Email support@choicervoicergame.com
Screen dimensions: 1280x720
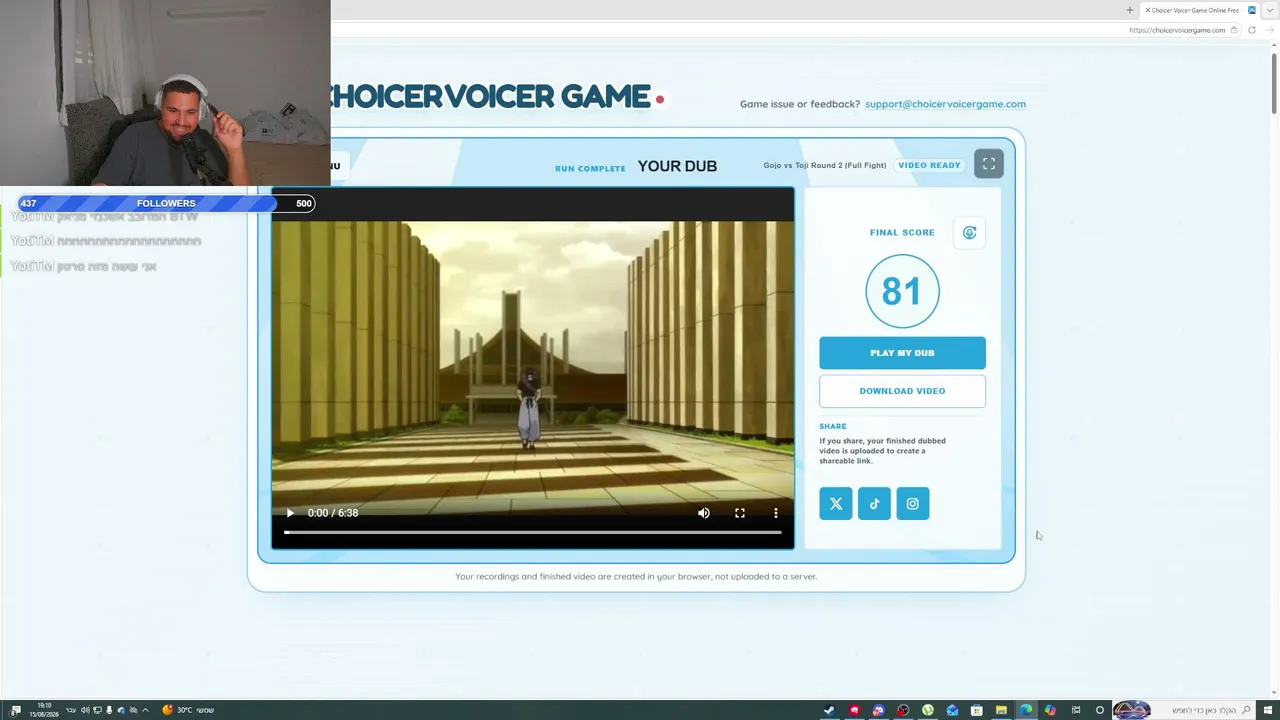pos(945,104)
